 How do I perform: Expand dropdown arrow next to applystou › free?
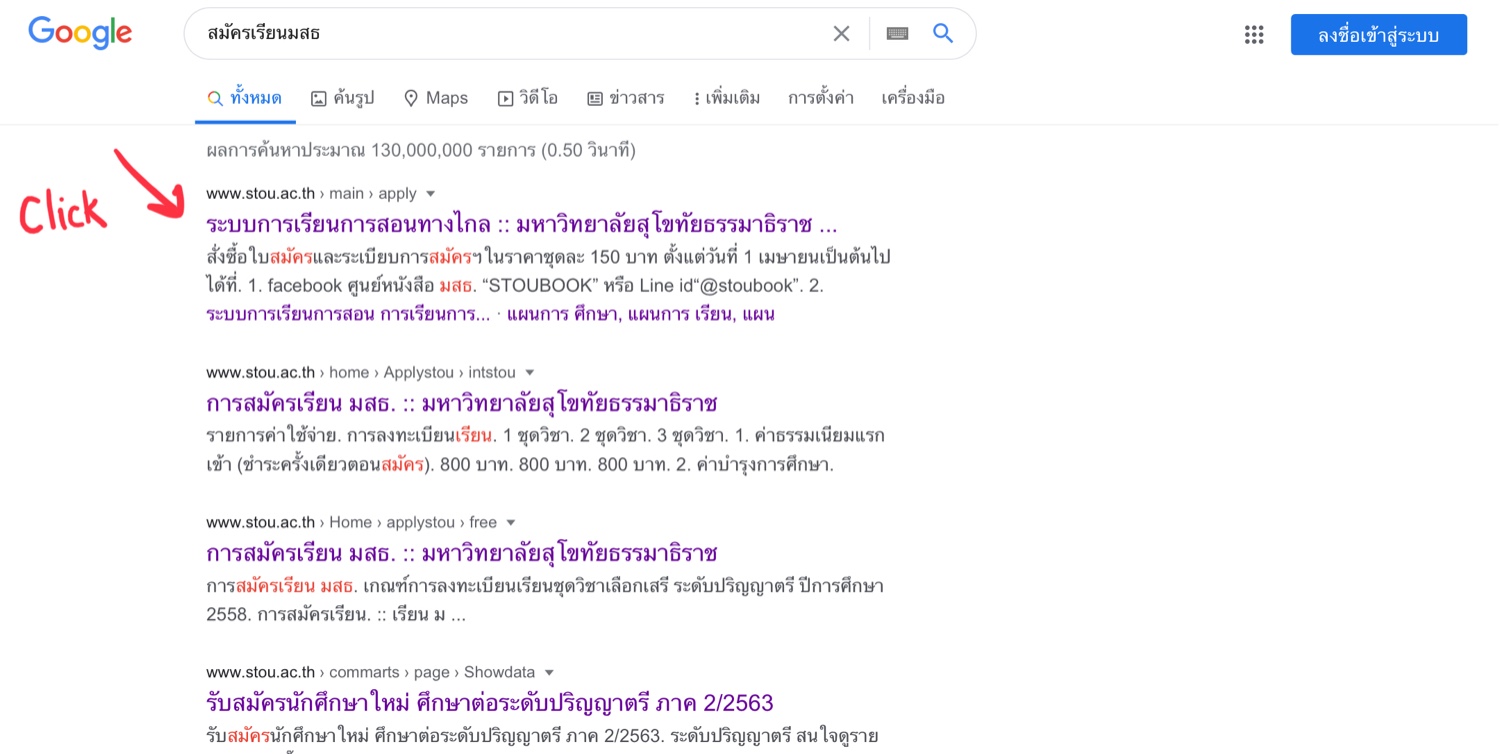[x=511, y=523]
